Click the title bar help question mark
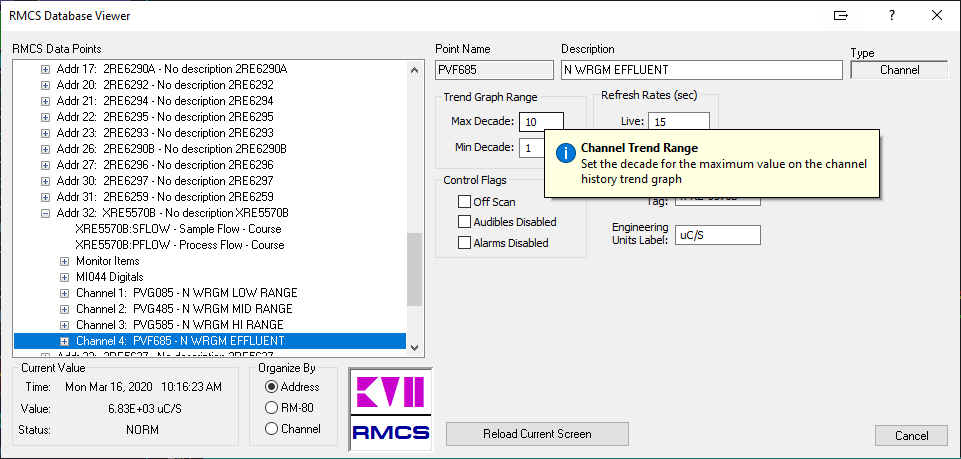 [x=892, y=15]
